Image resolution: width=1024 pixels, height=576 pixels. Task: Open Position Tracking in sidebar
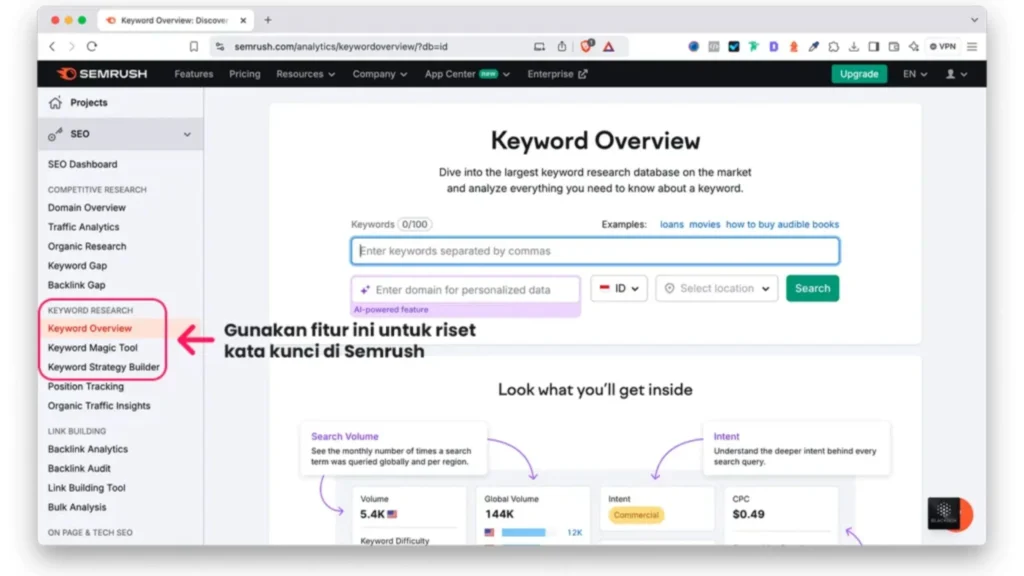(x=86, y=386)
